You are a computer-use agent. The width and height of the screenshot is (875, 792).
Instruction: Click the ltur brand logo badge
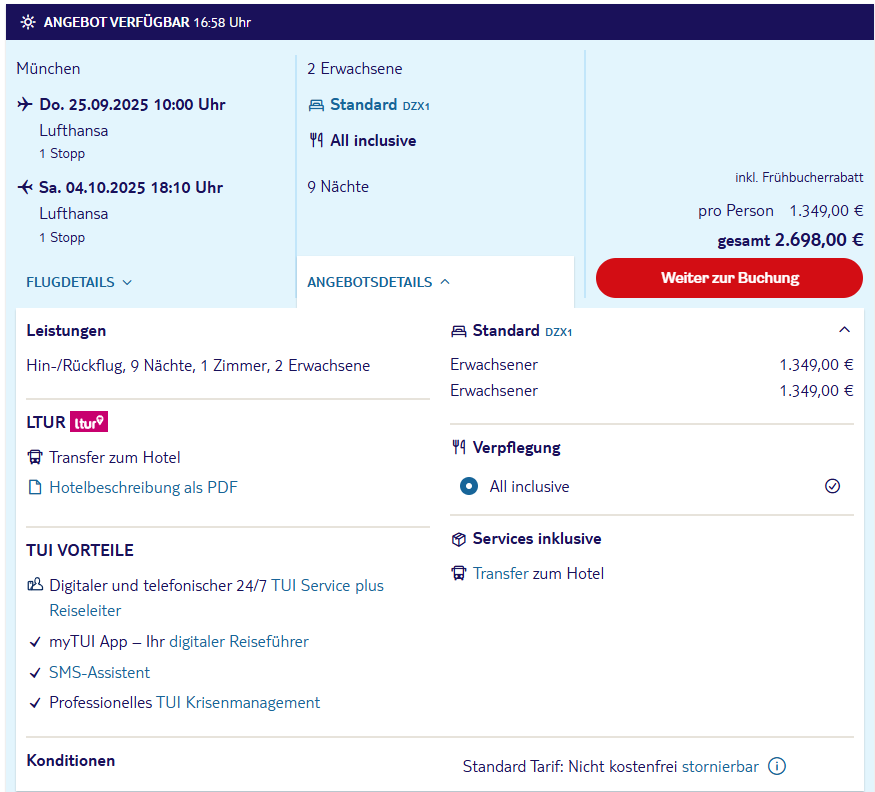(89, 422)
